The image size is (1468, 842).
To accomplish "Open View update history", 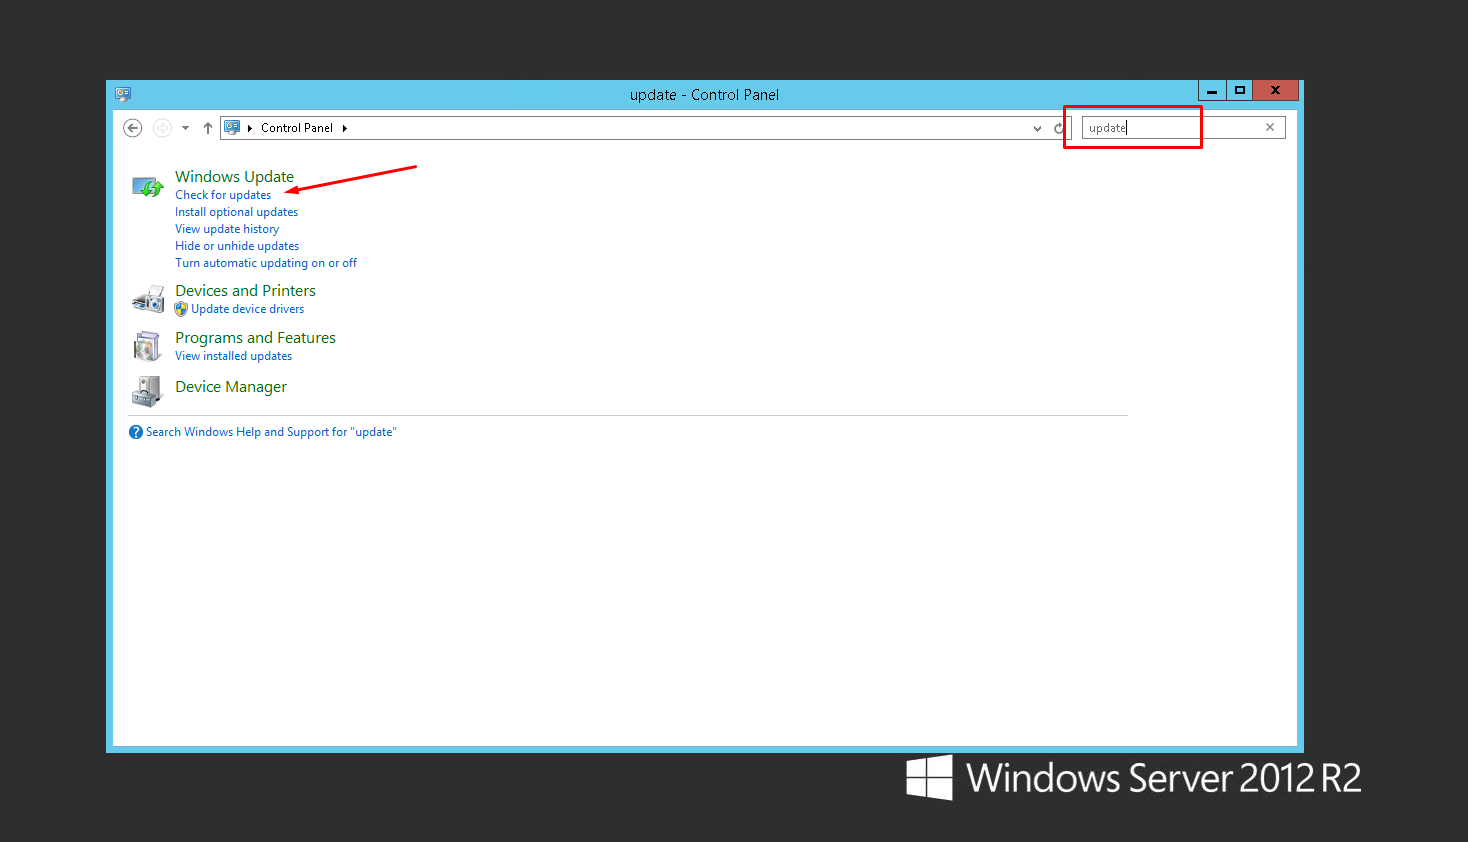I will [227, 229].
